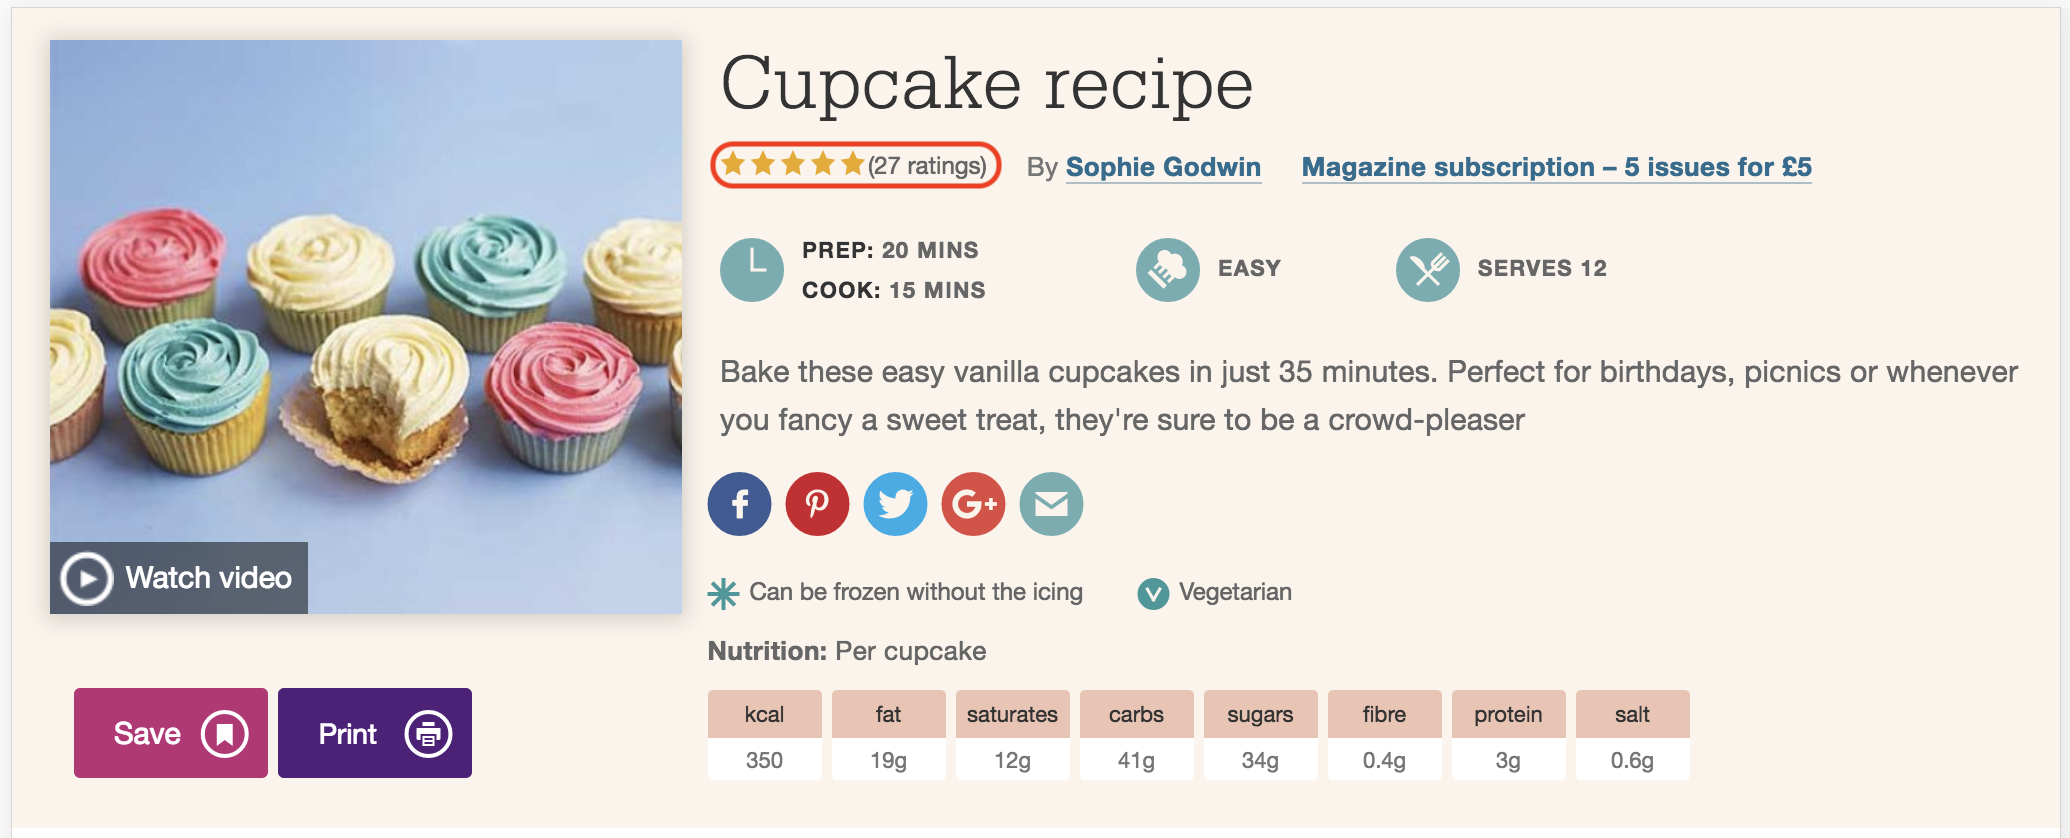Click the clock icon beside prep time

click(752, 270)
